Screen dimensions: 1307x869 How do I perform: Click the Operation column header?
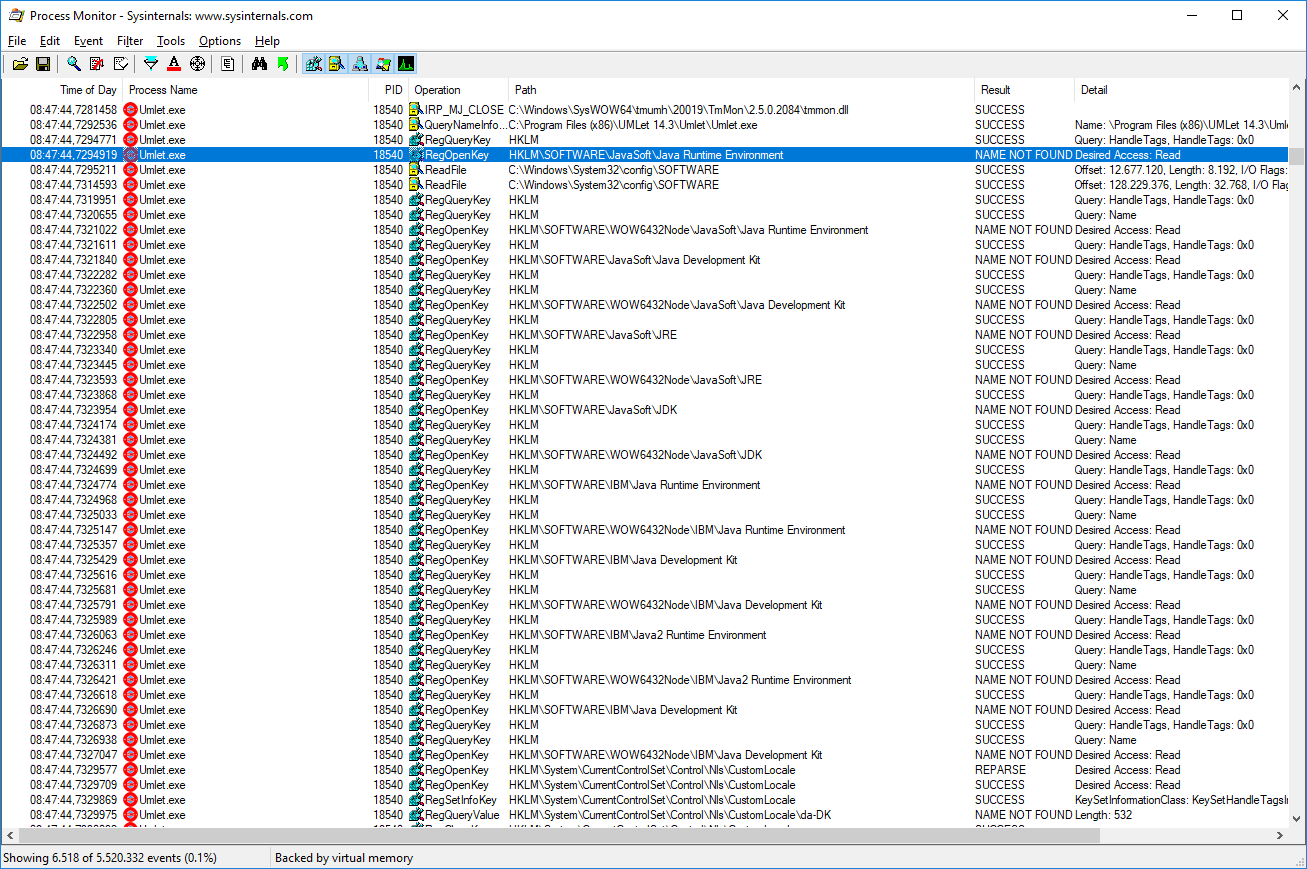[x=458, y=90]
